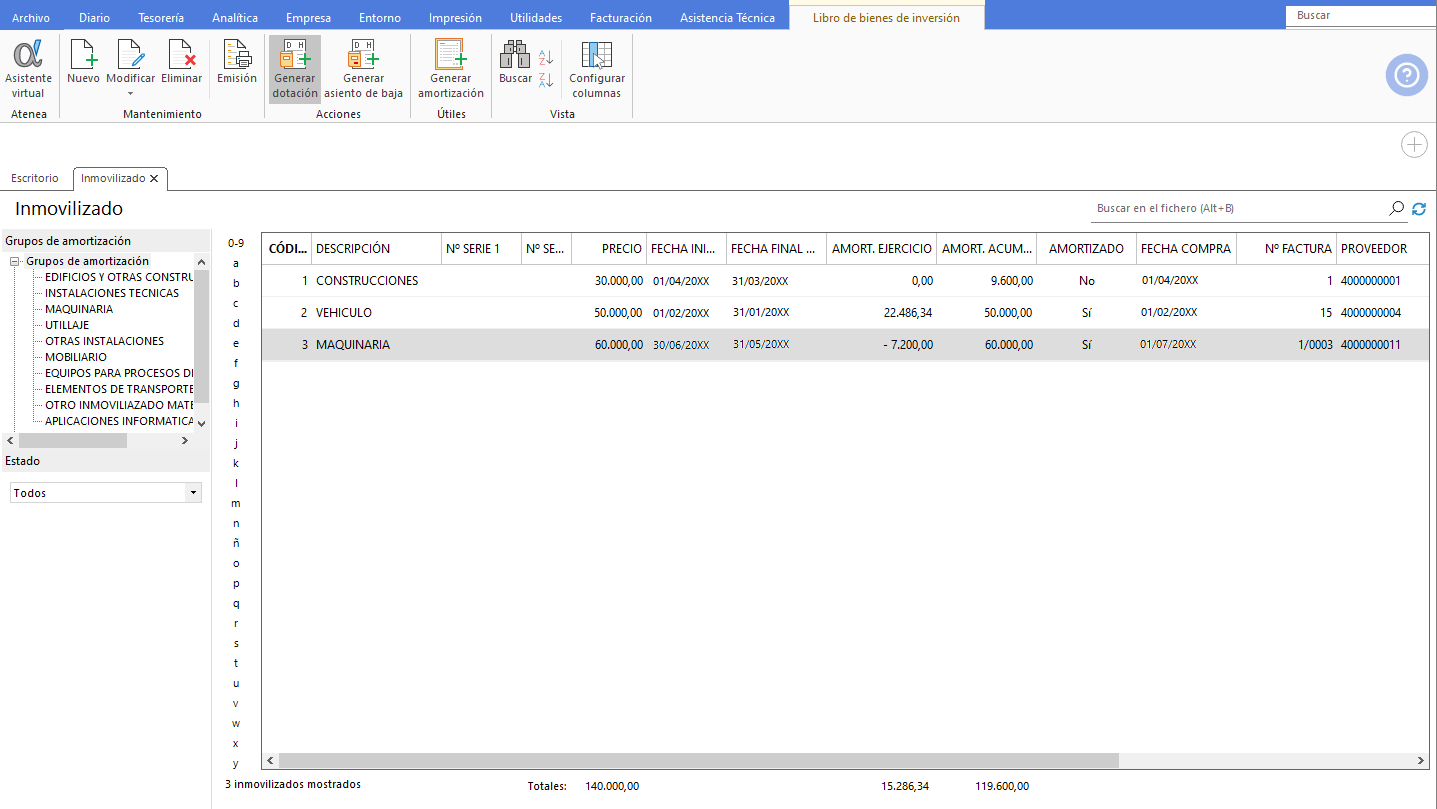Click Generar asiento de baja icon
Image resolution: width=1437 pixels, height=809 pixels.
click(362, 54)
